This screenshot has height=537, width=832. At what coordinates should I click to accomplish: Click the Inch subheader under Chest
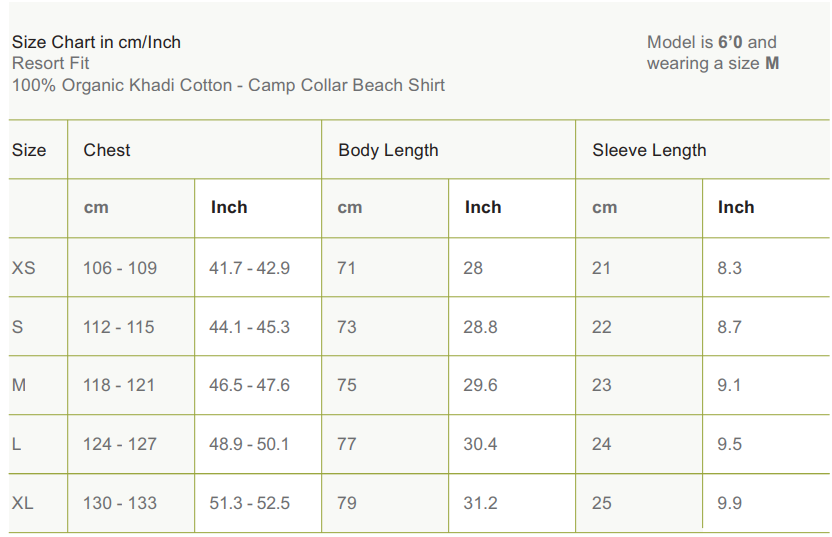[x=229, y=207]
